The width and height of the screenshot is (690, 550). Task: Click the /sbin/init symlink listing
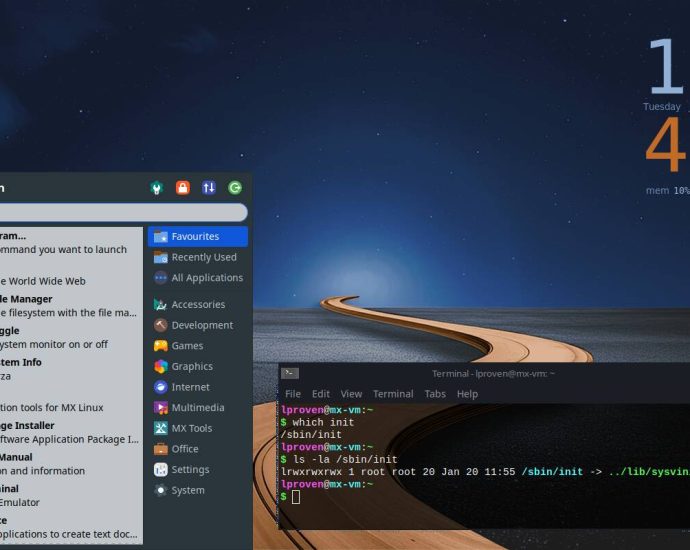485,472
